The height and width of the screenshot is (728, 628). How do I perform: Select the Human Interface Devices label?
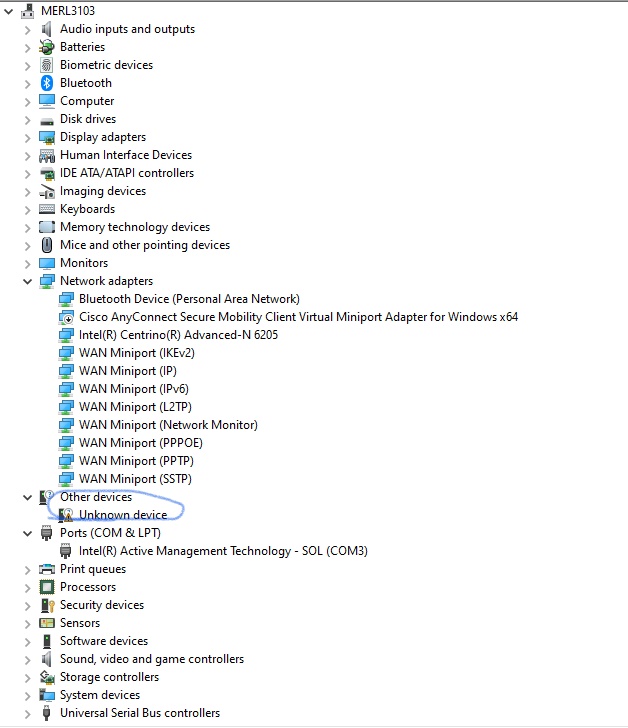point(126,155)
